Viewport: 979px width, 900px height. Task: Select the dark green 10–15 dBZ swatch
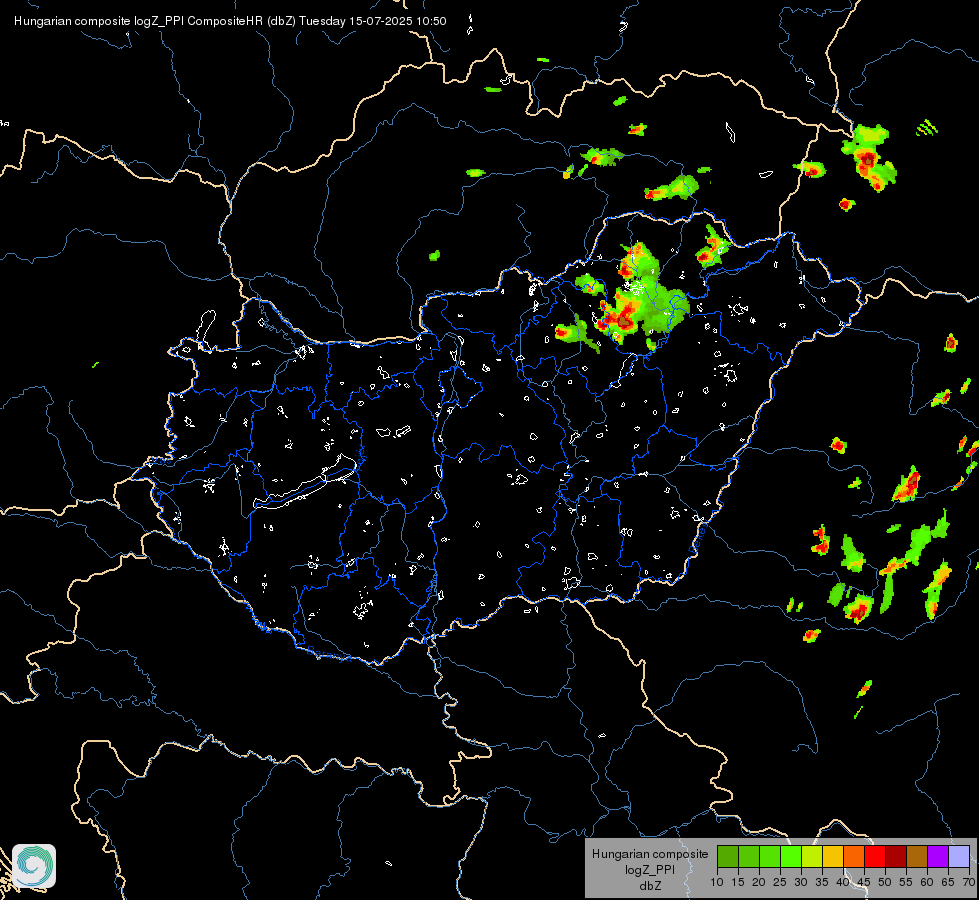click(727, 856)
